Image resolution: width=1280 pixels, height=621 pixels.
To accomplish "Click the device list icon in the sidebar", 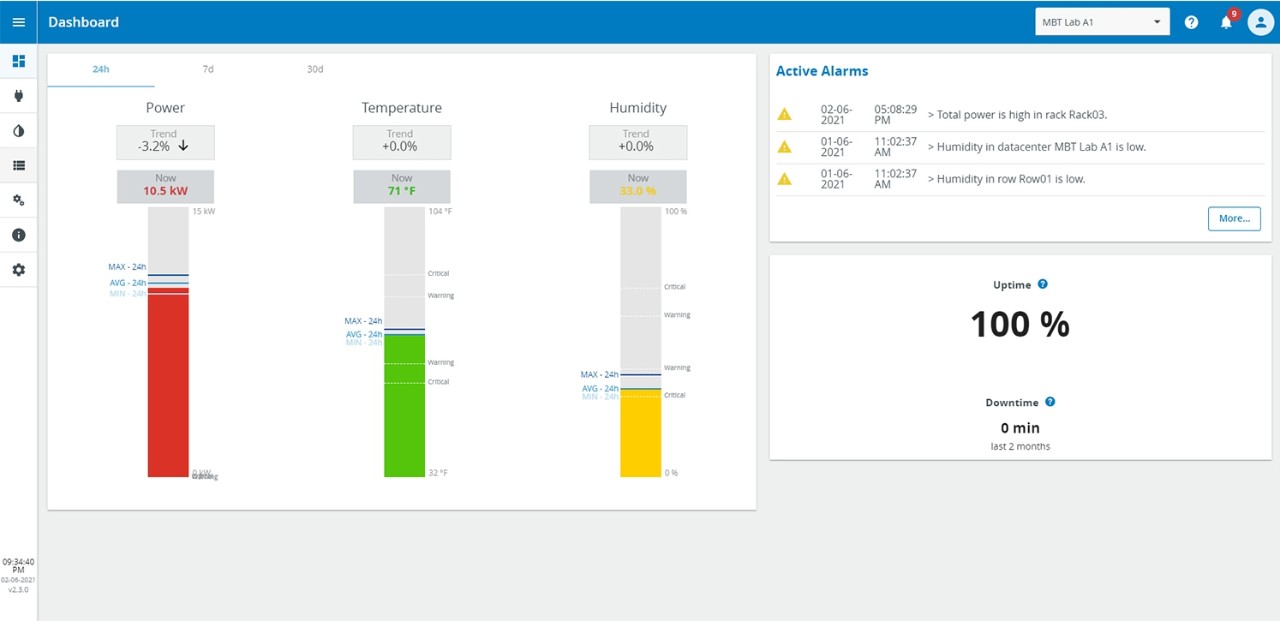I will click(x=18, y=165).
